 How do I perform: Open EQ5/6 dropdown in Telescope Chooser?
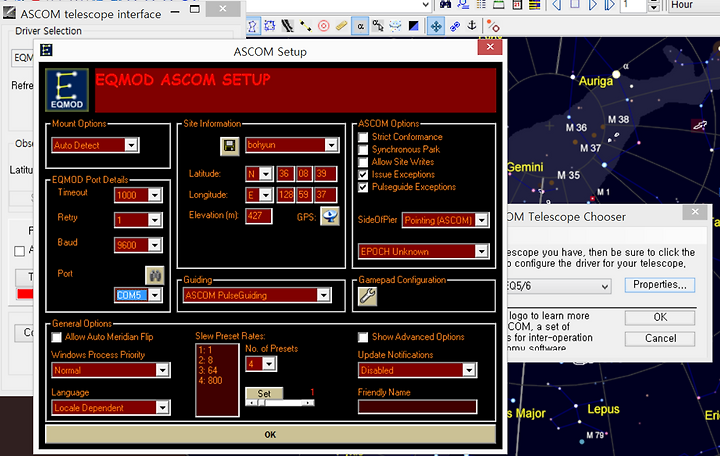[x=558, y=286]
